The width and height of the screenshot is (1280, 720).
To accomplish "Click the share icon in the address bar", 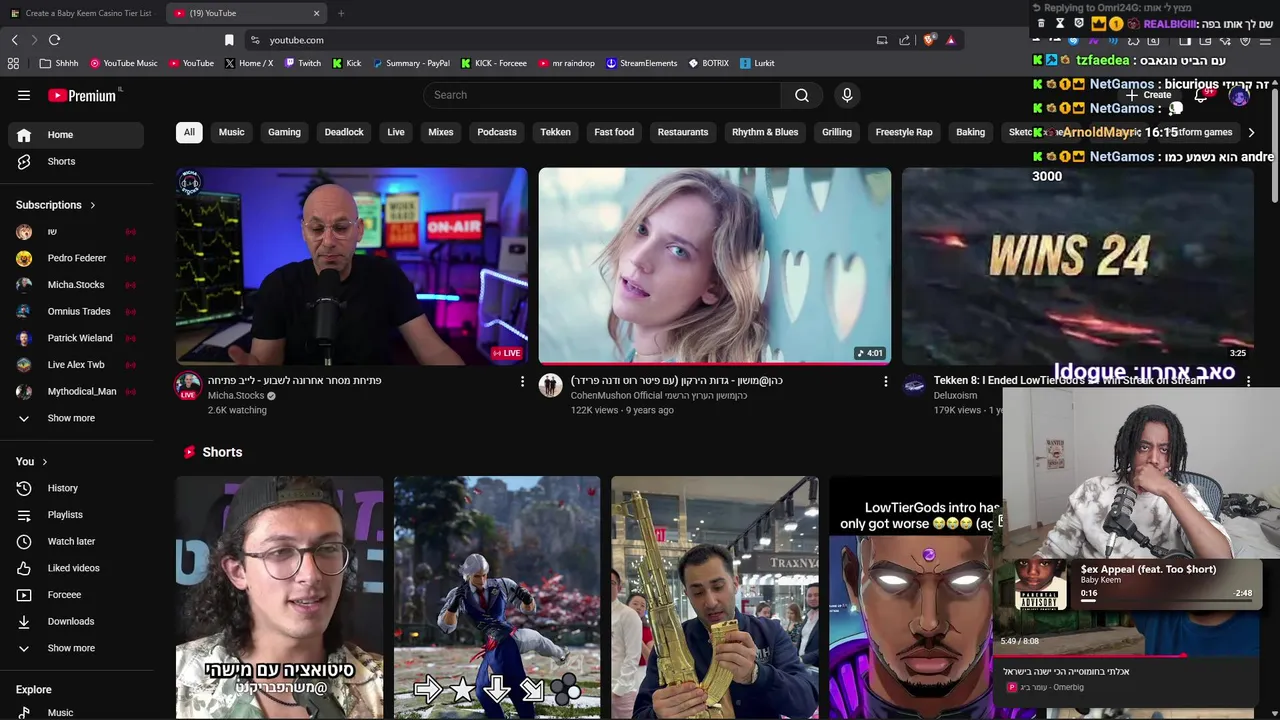I will [x=905, y=40].
